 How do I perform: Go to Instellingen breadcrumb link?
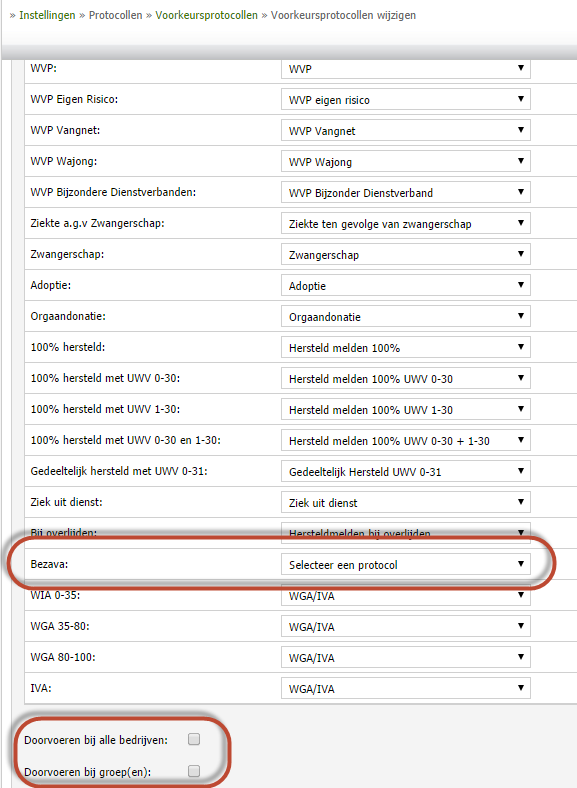pos(47,15)
